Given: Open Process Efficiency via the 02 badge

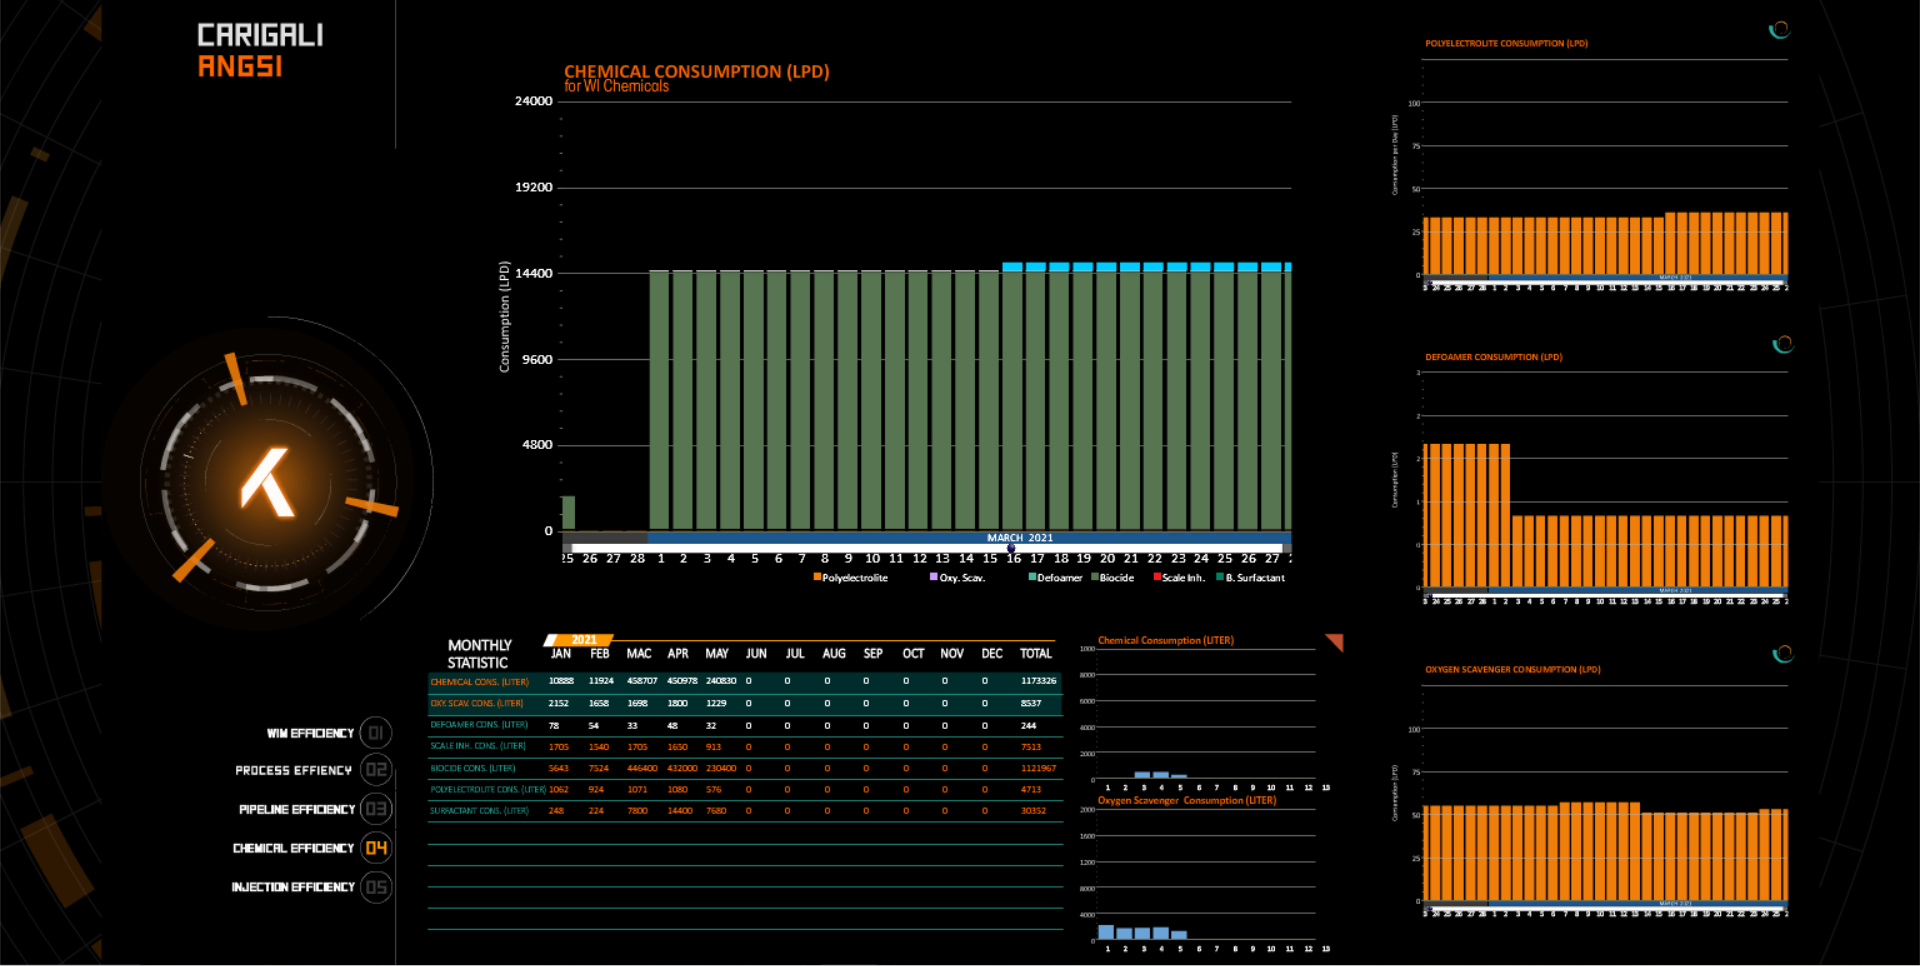Looking at the screenshot, I should (x=376, y=770).
